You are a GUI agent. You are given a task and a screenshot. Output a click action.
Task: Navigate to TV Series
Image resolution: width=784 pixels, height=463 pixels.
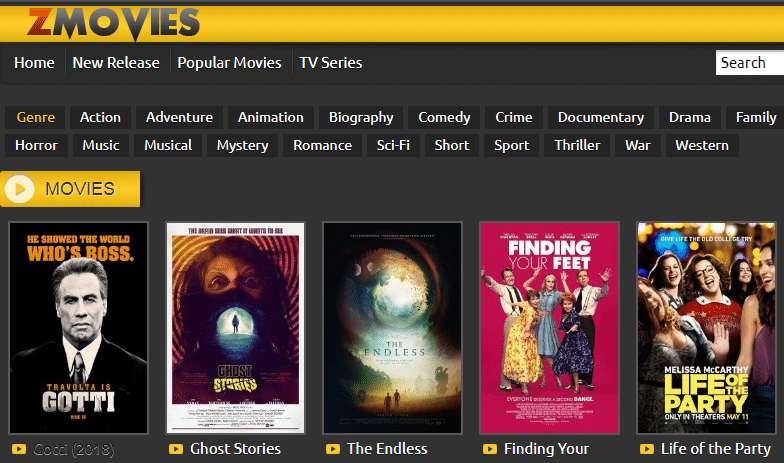[331, 62]
